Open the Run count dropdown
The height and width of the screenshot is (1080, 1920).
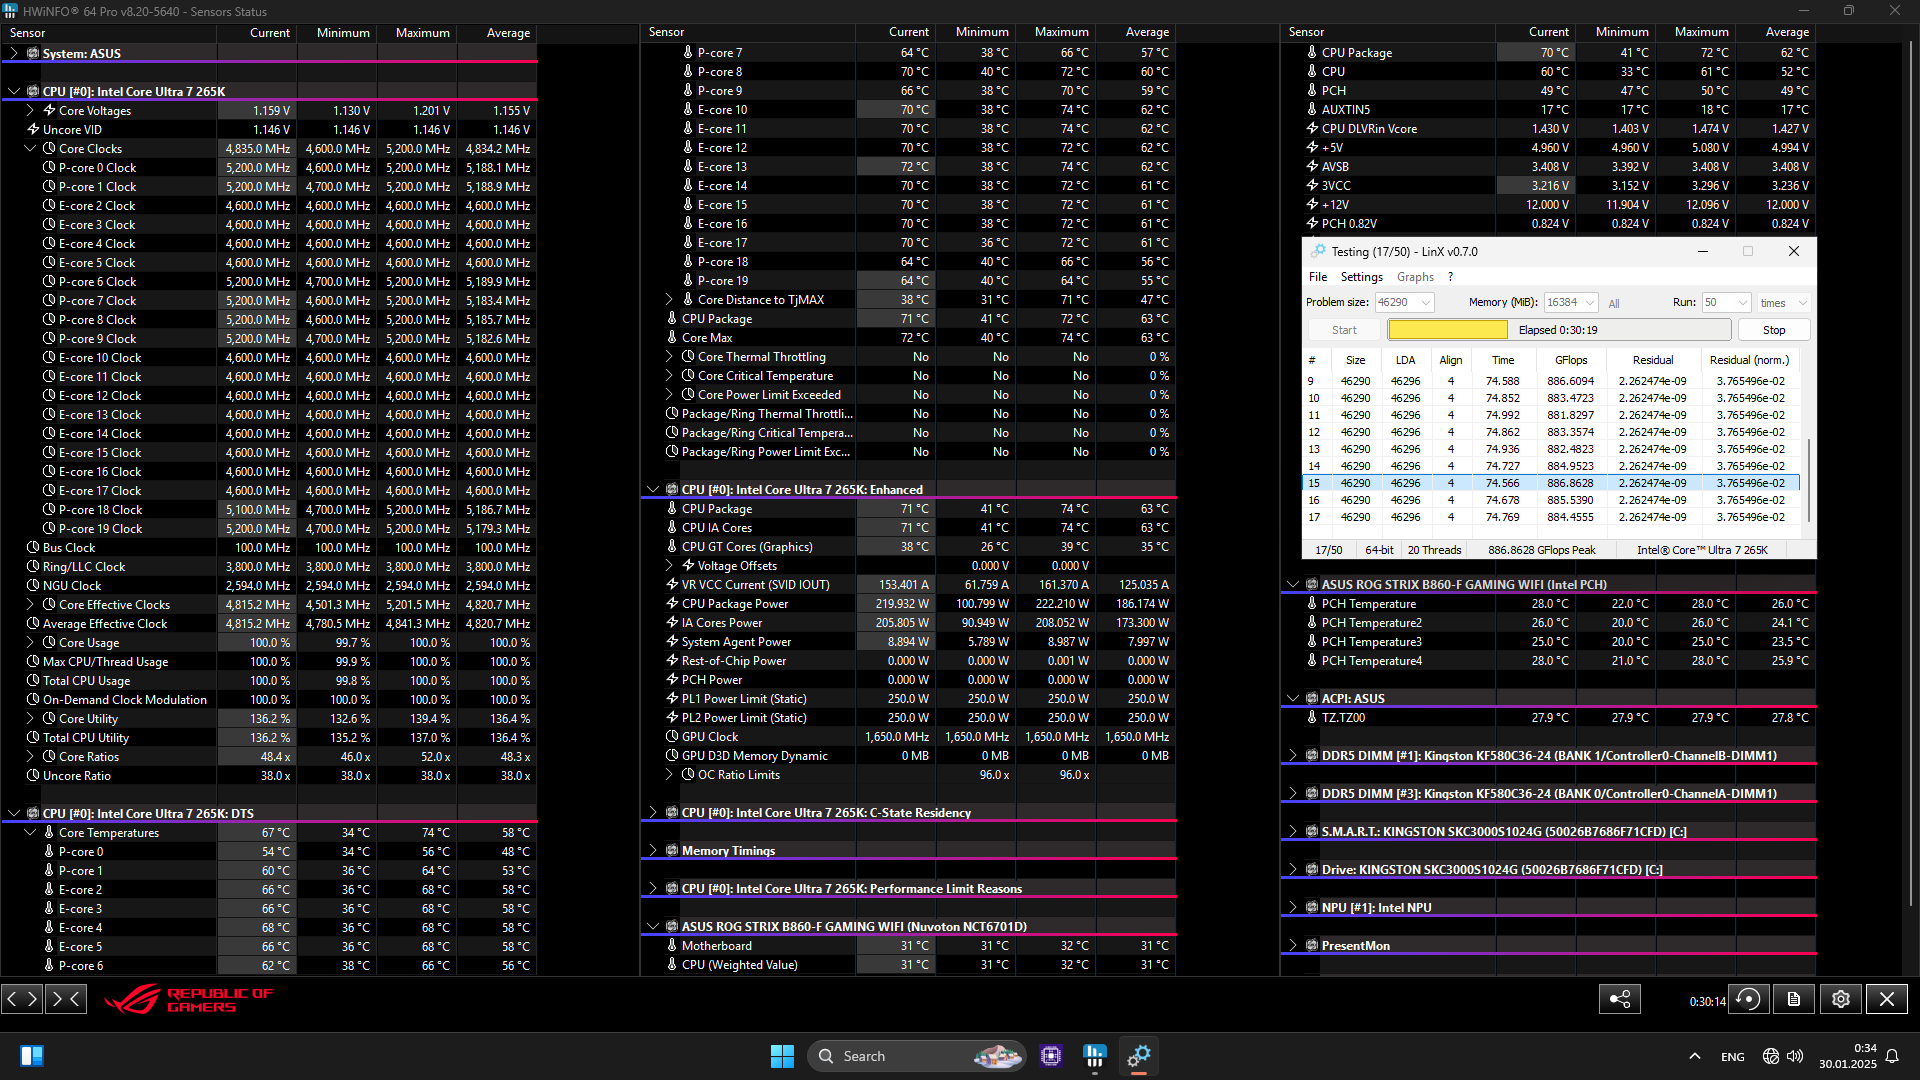[x=1743, y=302]
